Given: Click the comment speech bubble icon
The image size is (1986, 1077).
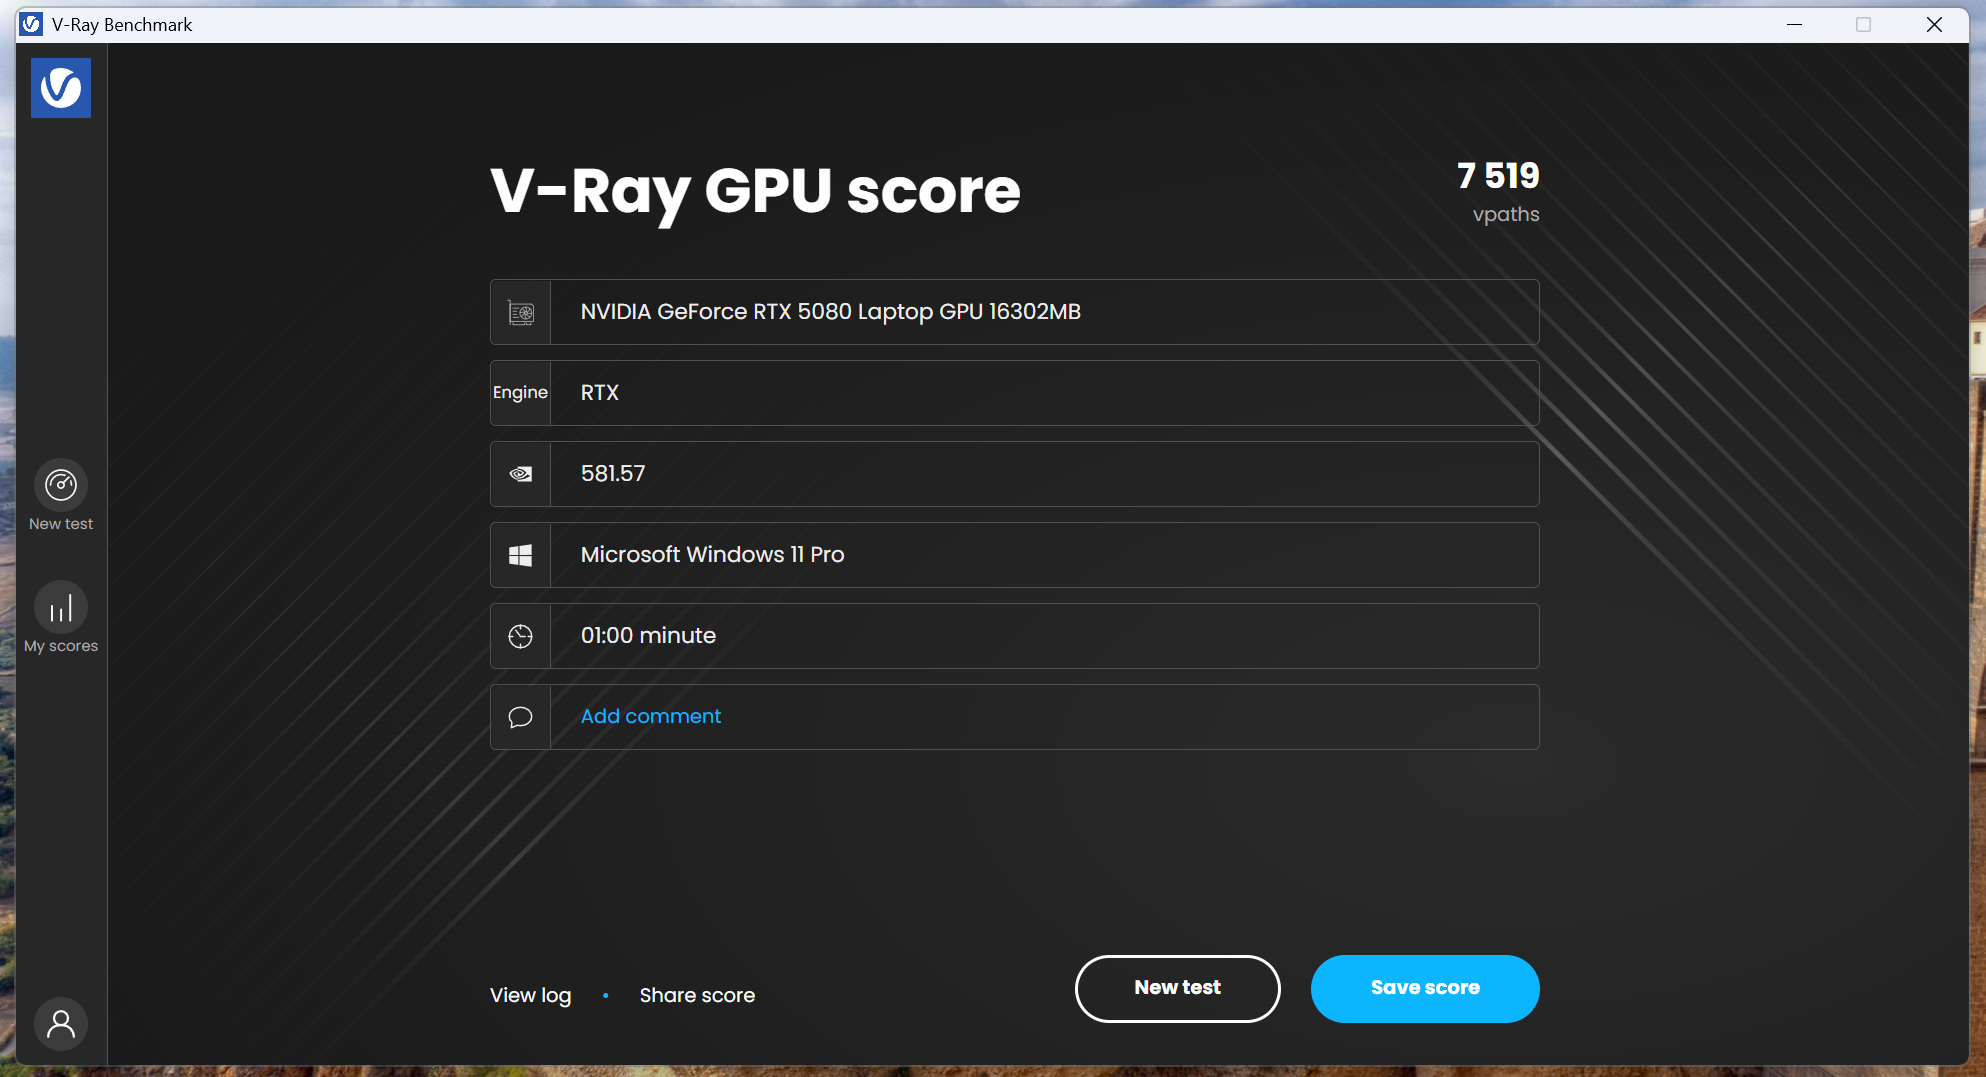Looking at the screenshot, I should pyautogui.click(x=521, y=717).
